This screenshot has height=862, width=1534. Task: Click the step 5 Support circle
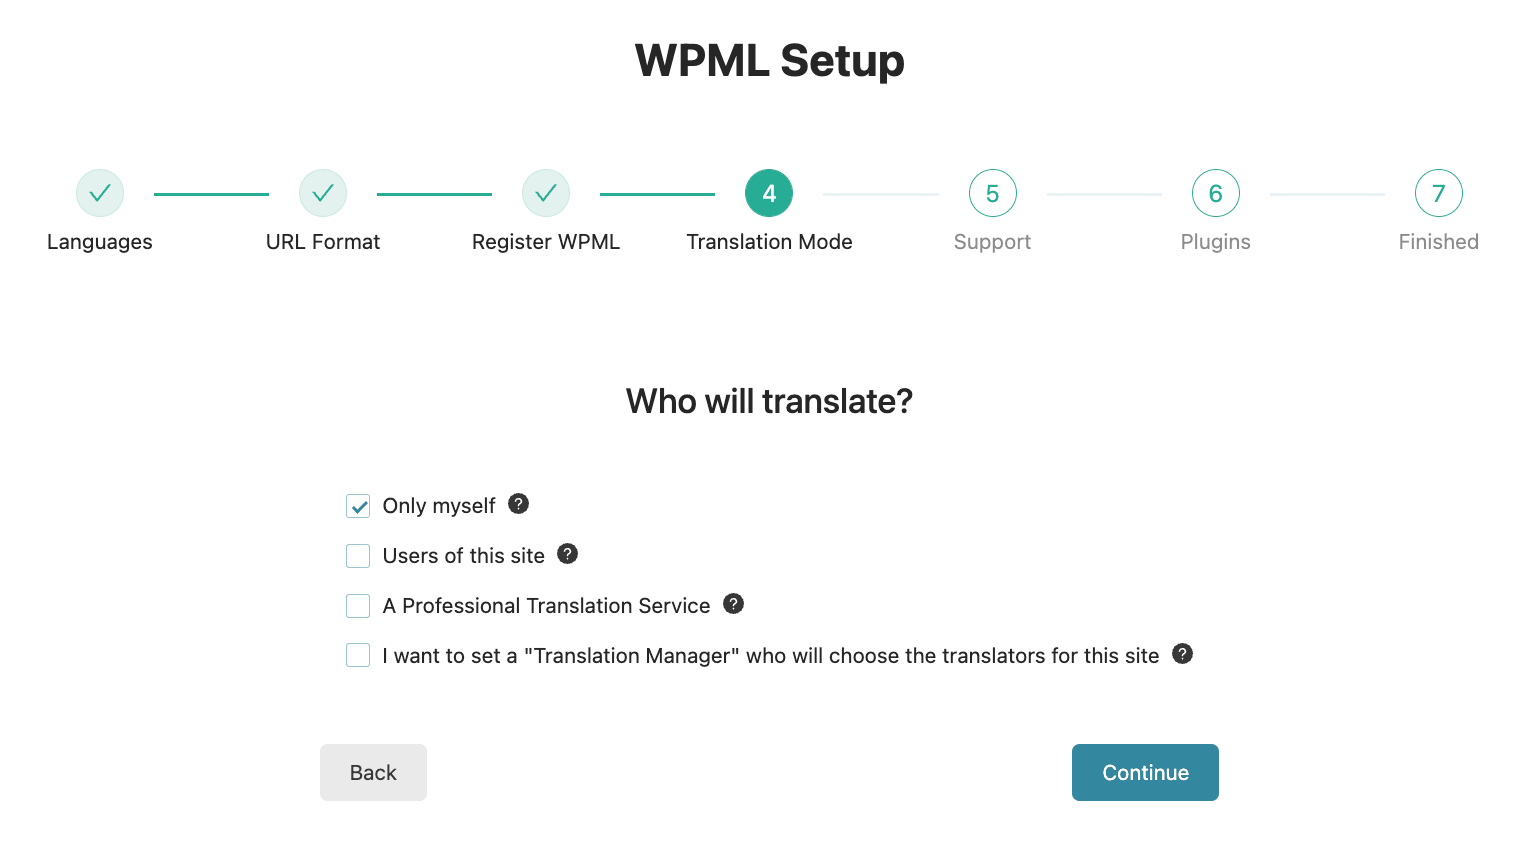991,192
